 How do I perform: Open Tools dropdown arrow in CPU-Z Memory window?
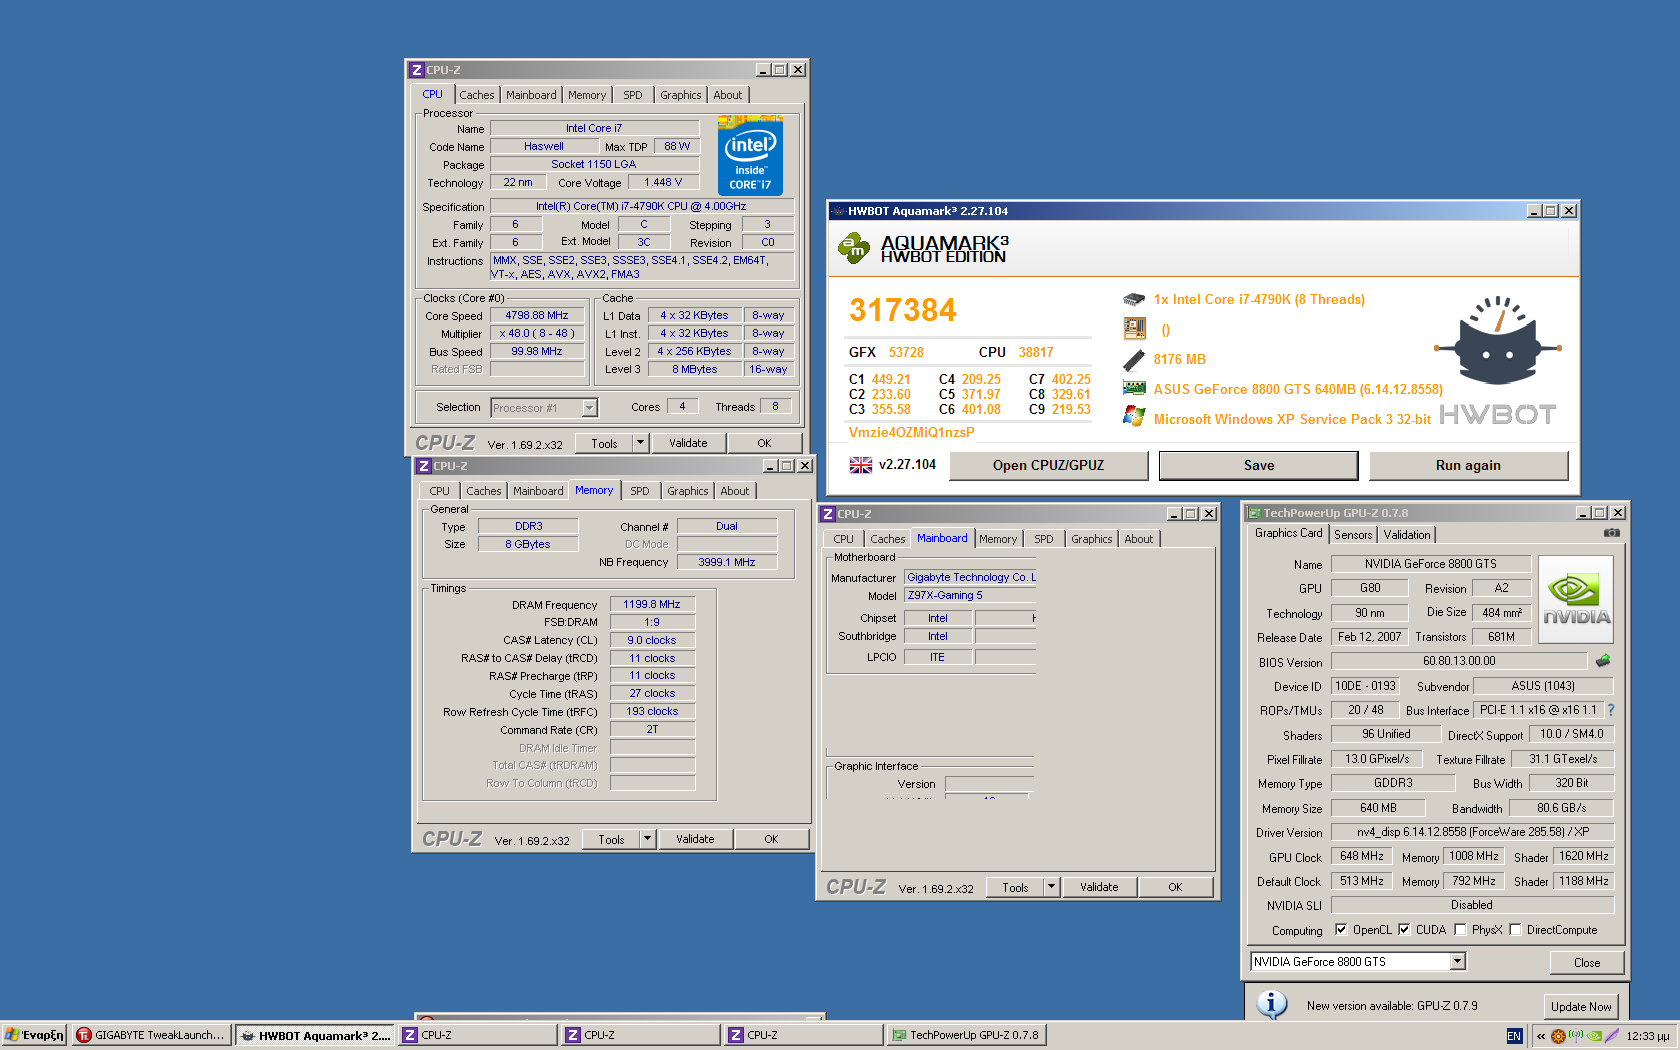[648, 839]
